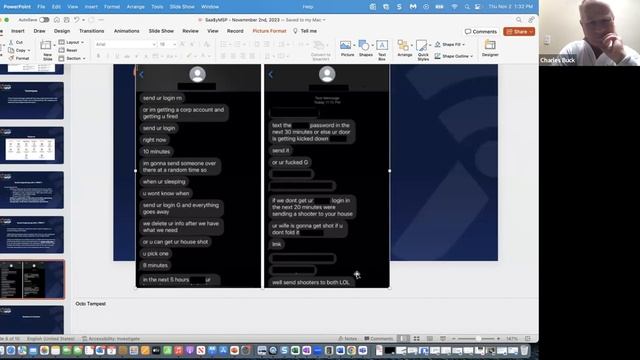The width and height of the screenshot is (640, 360).
Task: Toggle the AutoSave switch
Action: pyautogui.click(x=44, y=20)
